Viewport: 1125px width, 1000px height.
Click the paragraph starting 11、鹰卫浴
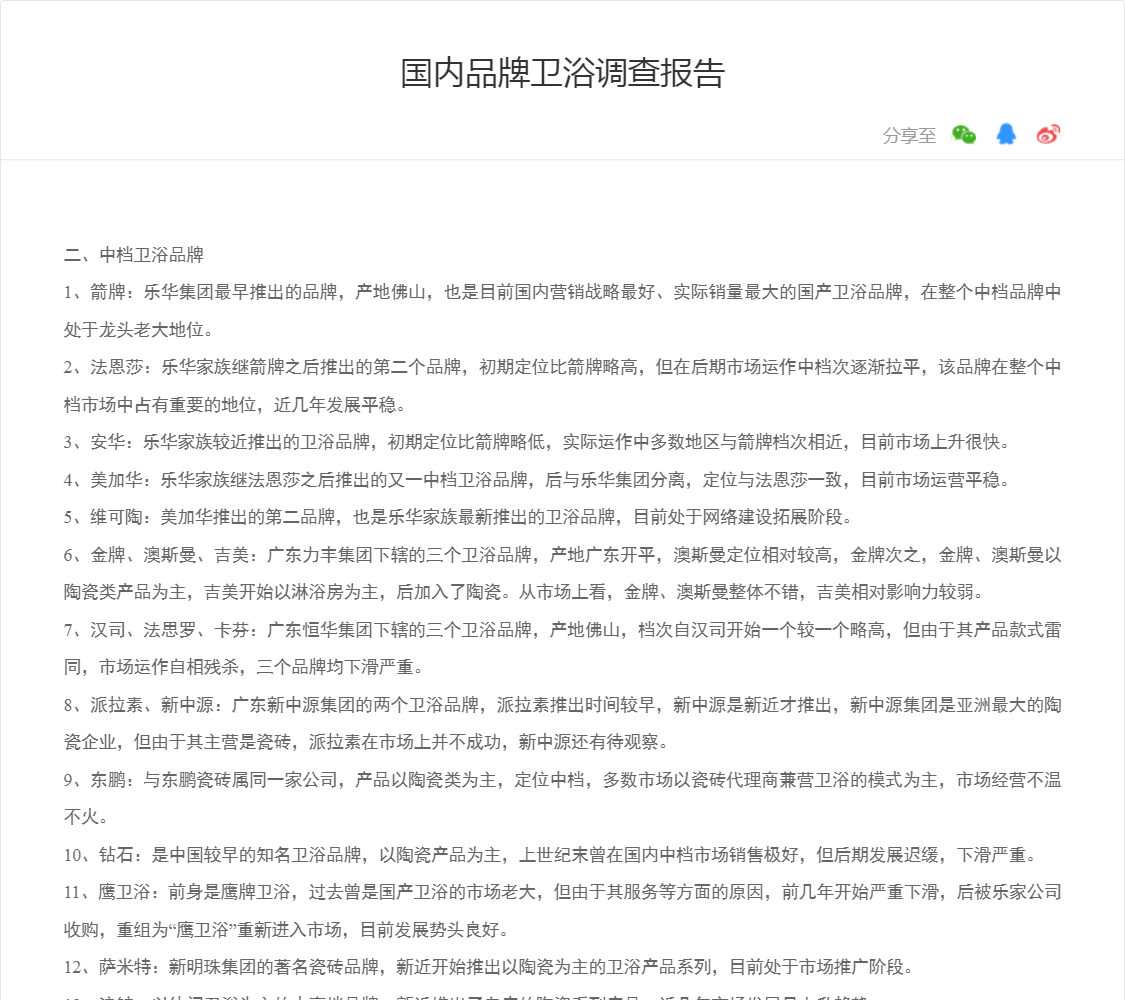point(562,911)
